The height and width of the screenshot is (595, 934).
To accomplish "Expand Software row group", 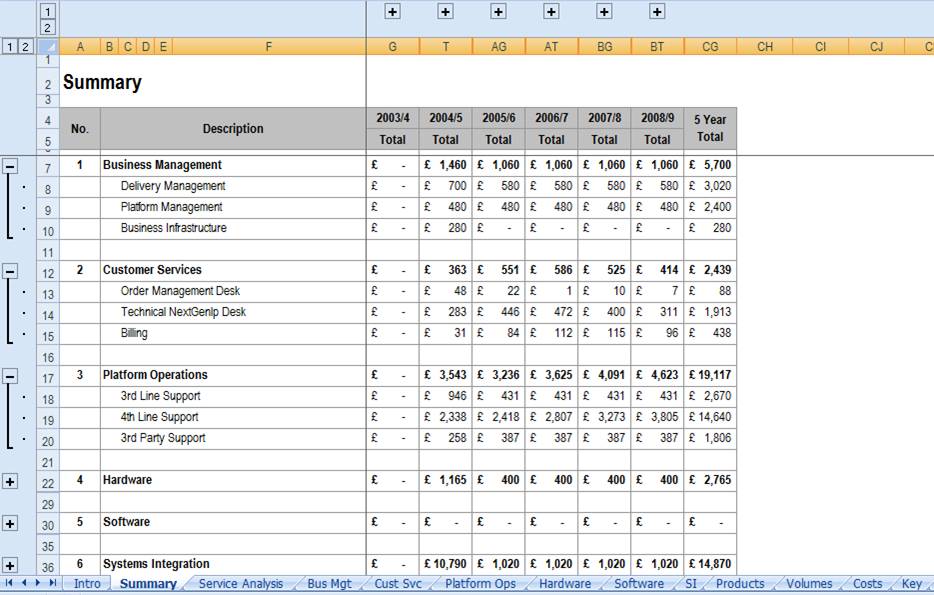I will [x=10, y=524].
